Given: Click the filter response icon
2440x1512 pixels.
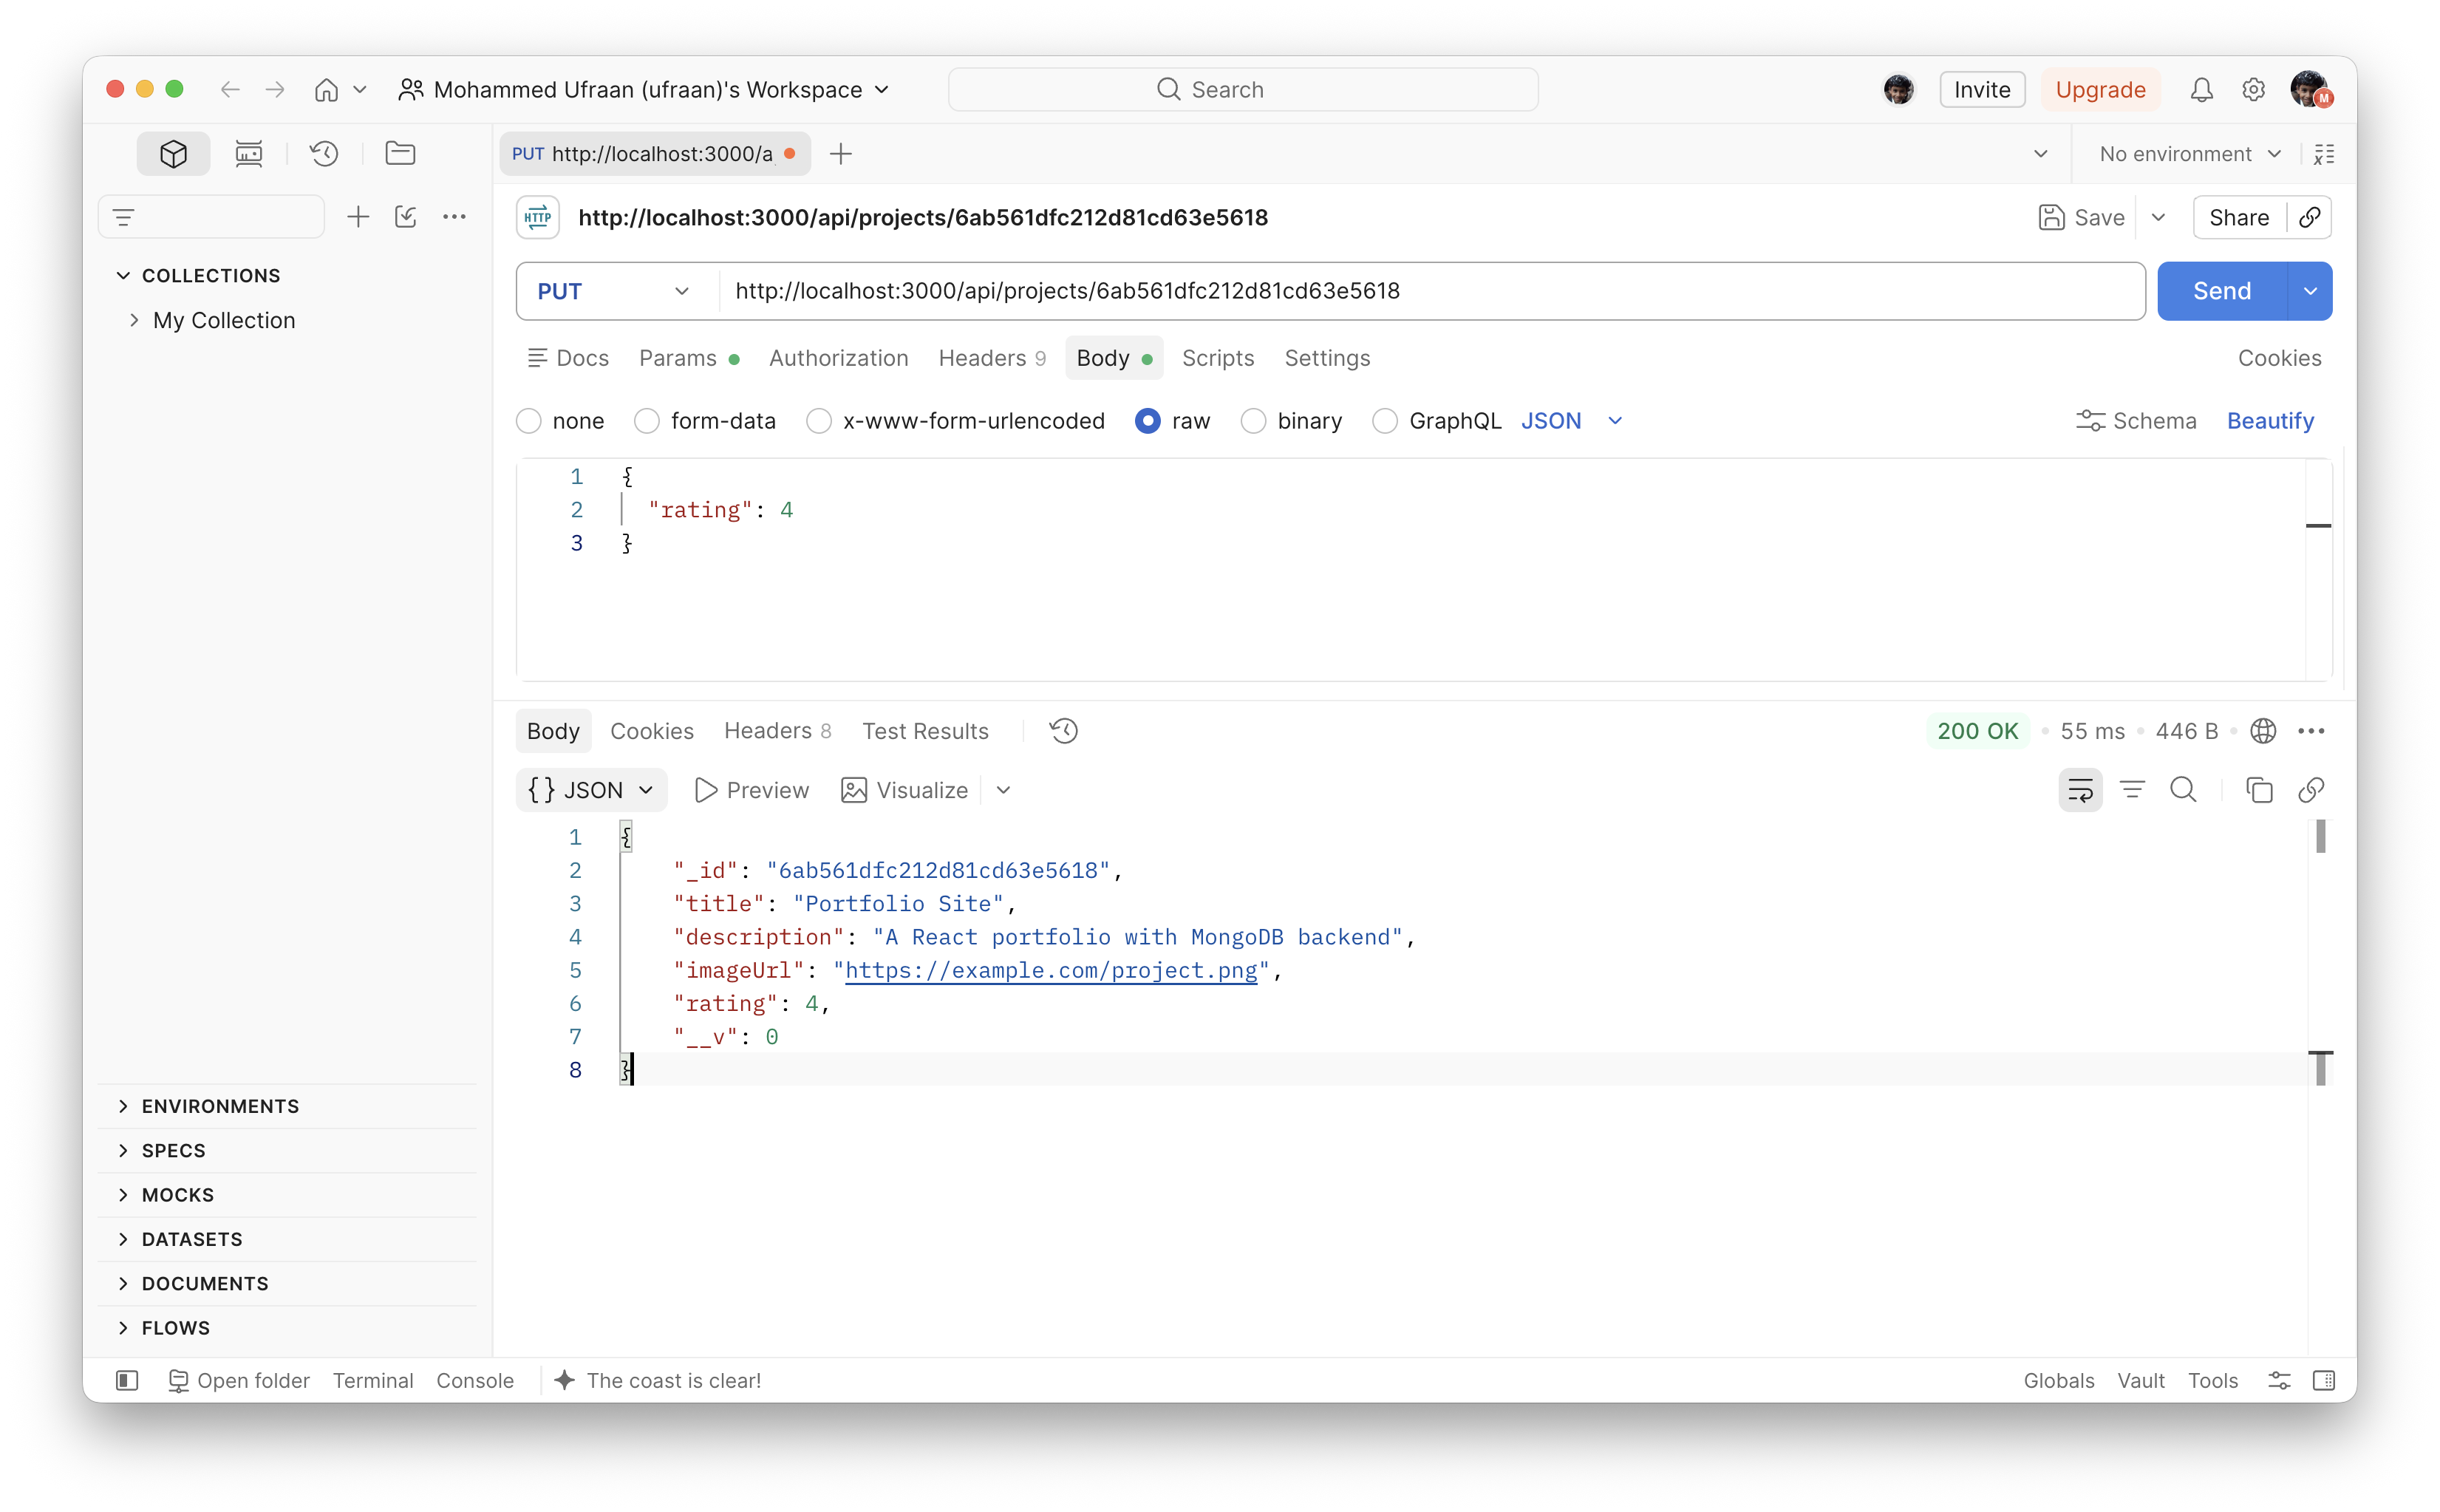Looking at the screenshot, I should 2132,790.
